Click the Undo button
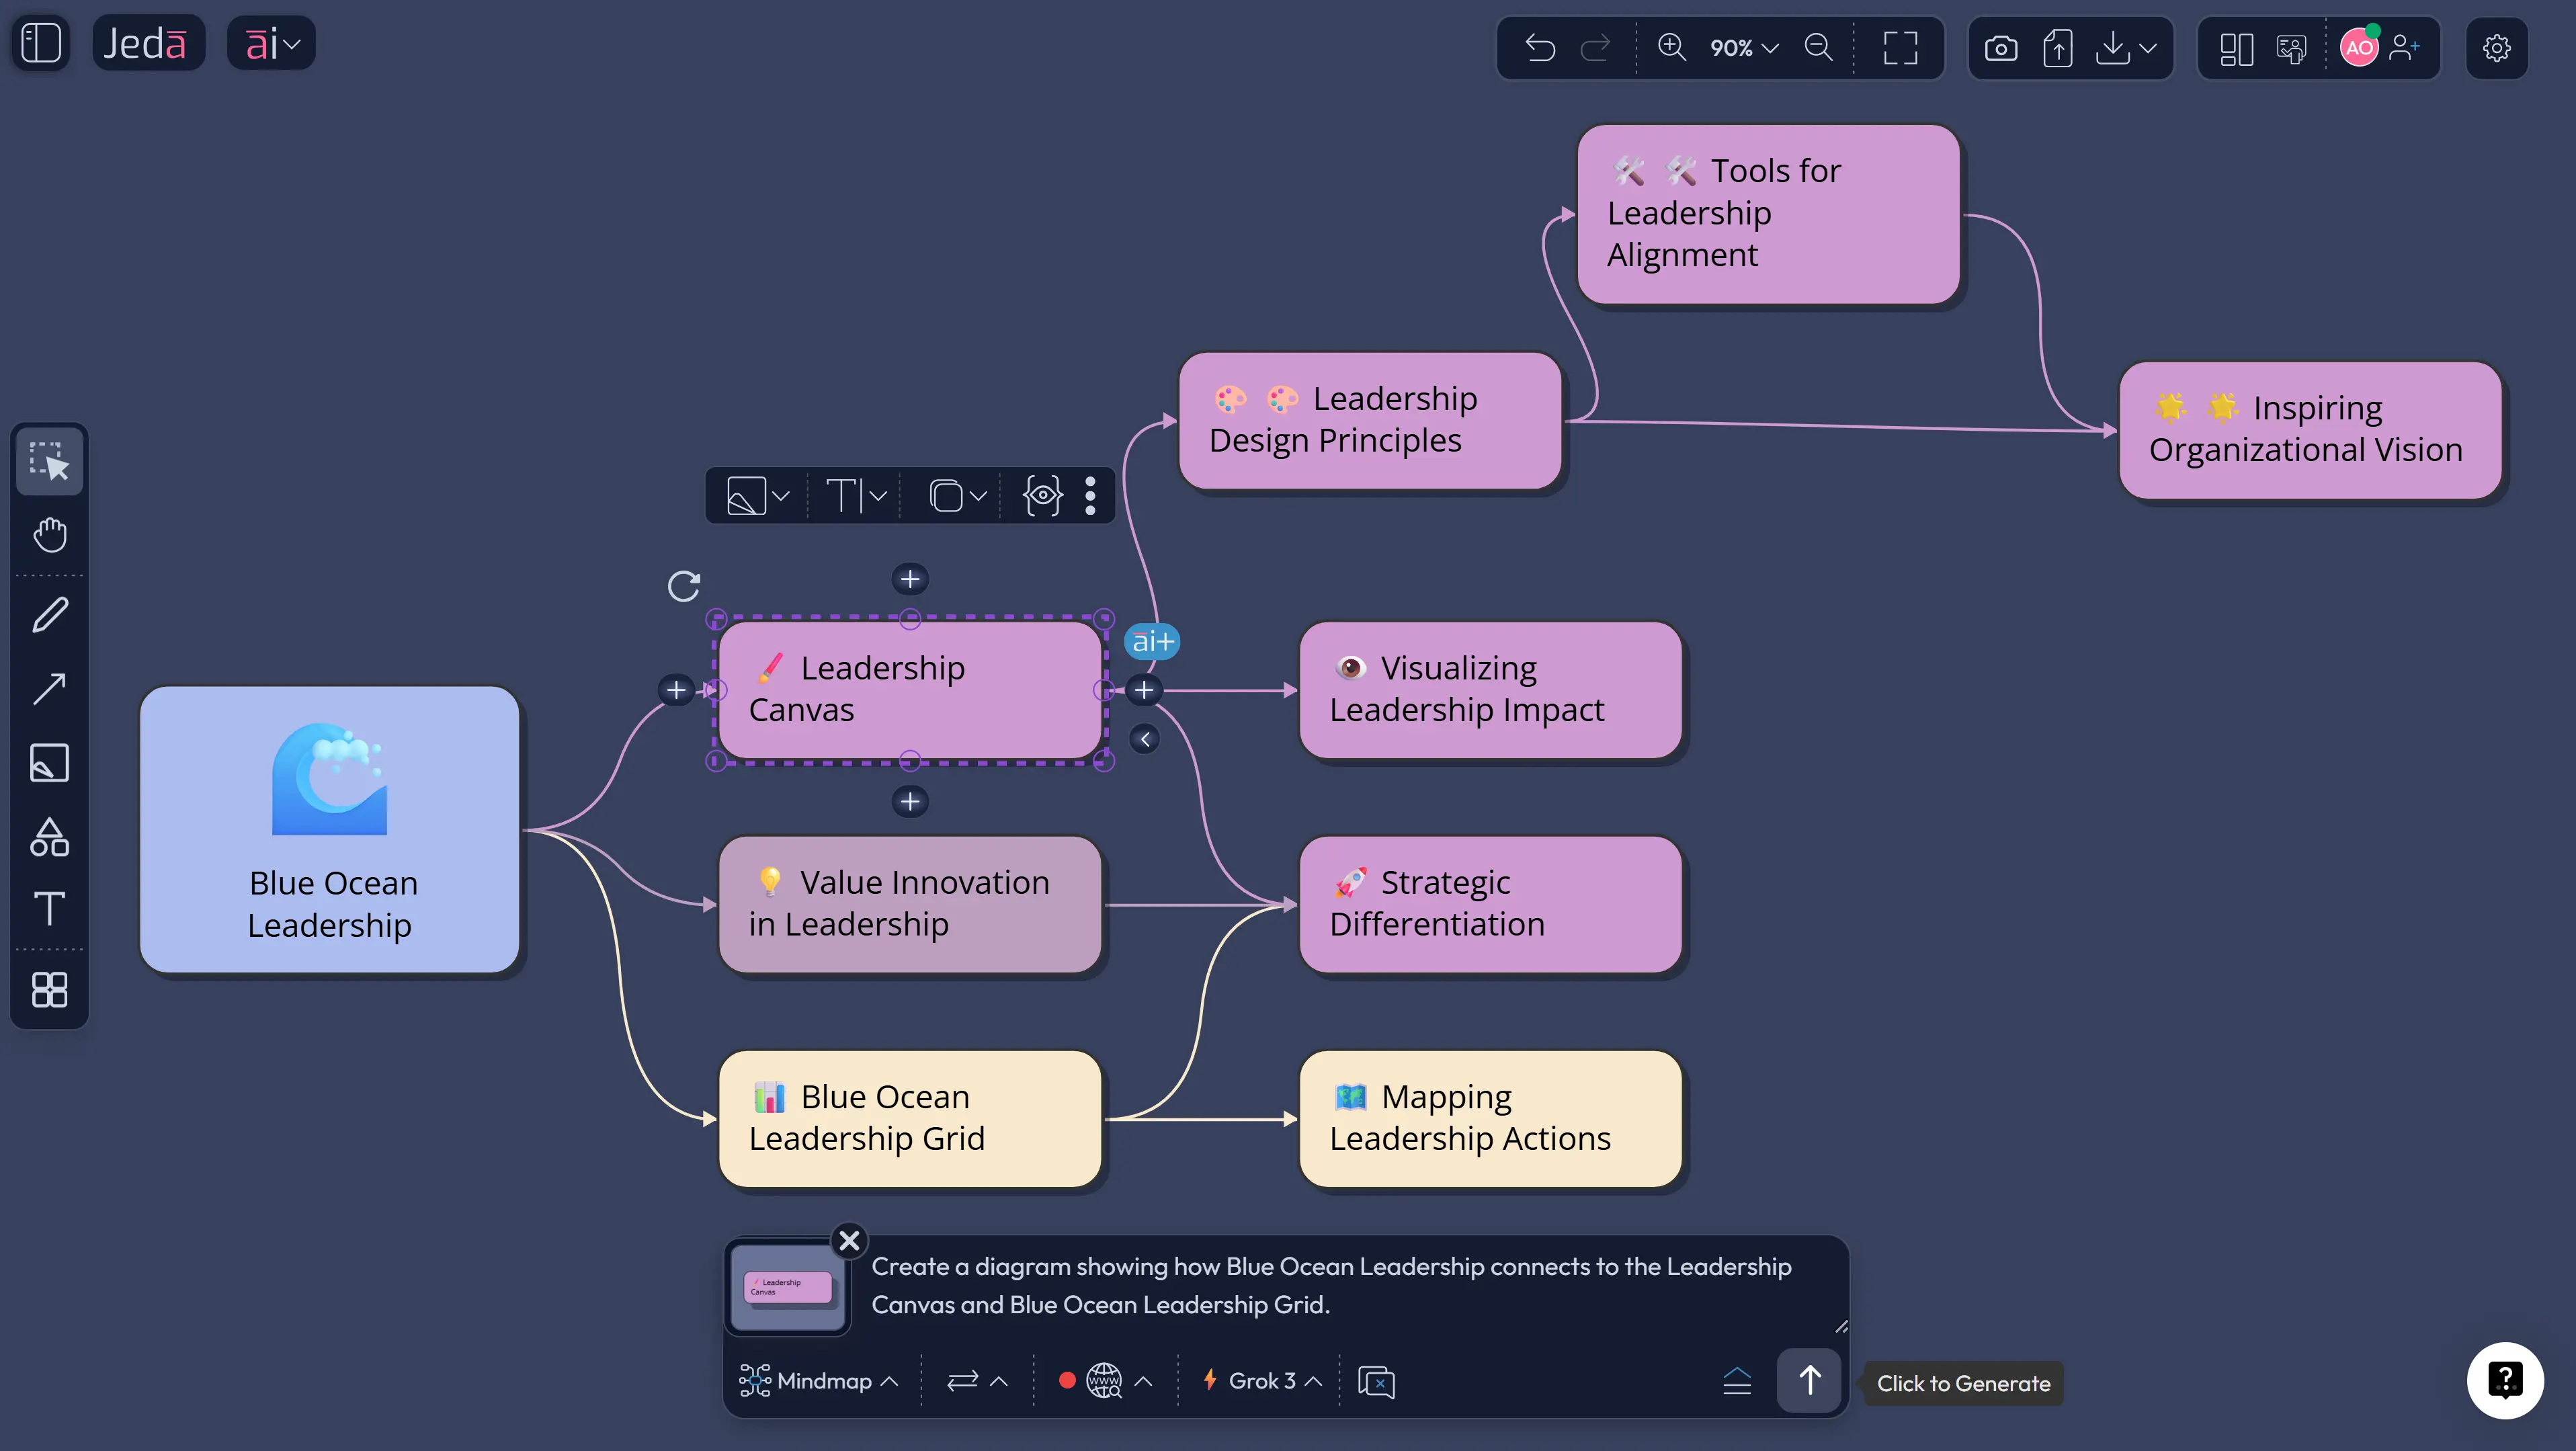The width and height of the screenshot is (2576, 1451). point(1540,47)
